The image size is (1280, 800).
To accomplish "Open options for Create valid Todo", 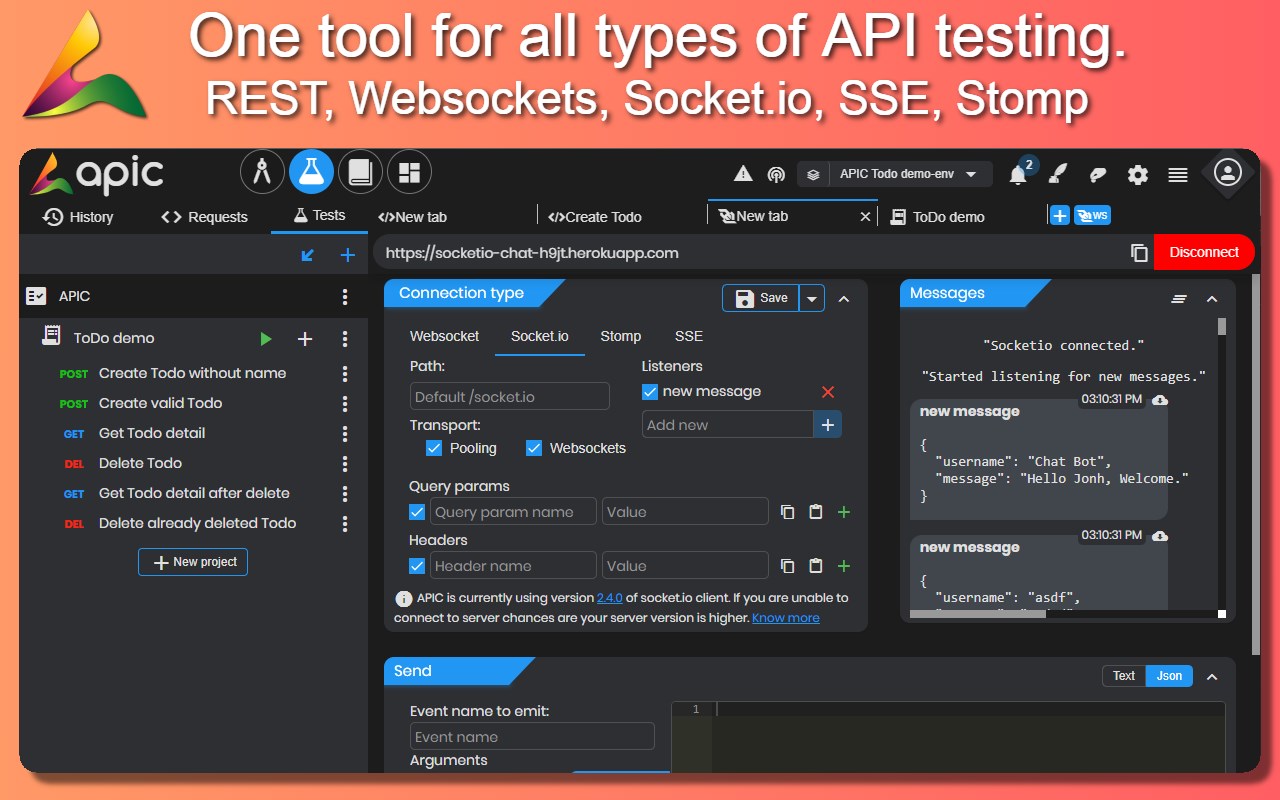I will click(345, 404).
